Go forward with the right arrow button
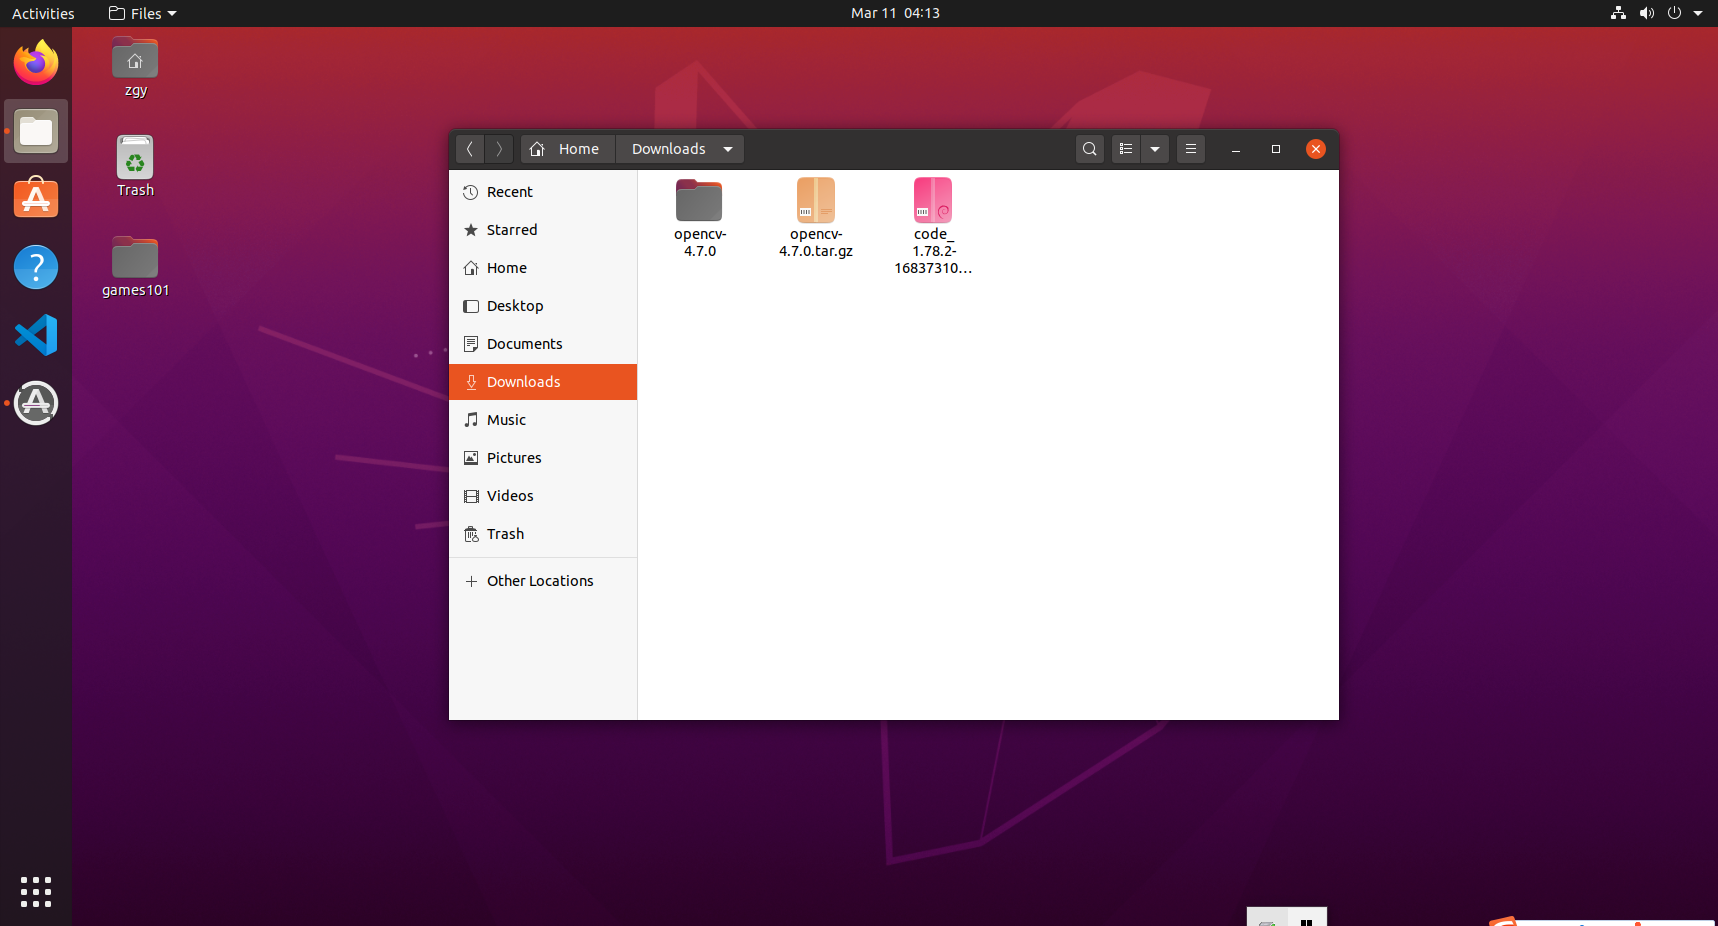The height and width of the screenshot is (926, 1718). pyautogui.click(x=499, y=149)
